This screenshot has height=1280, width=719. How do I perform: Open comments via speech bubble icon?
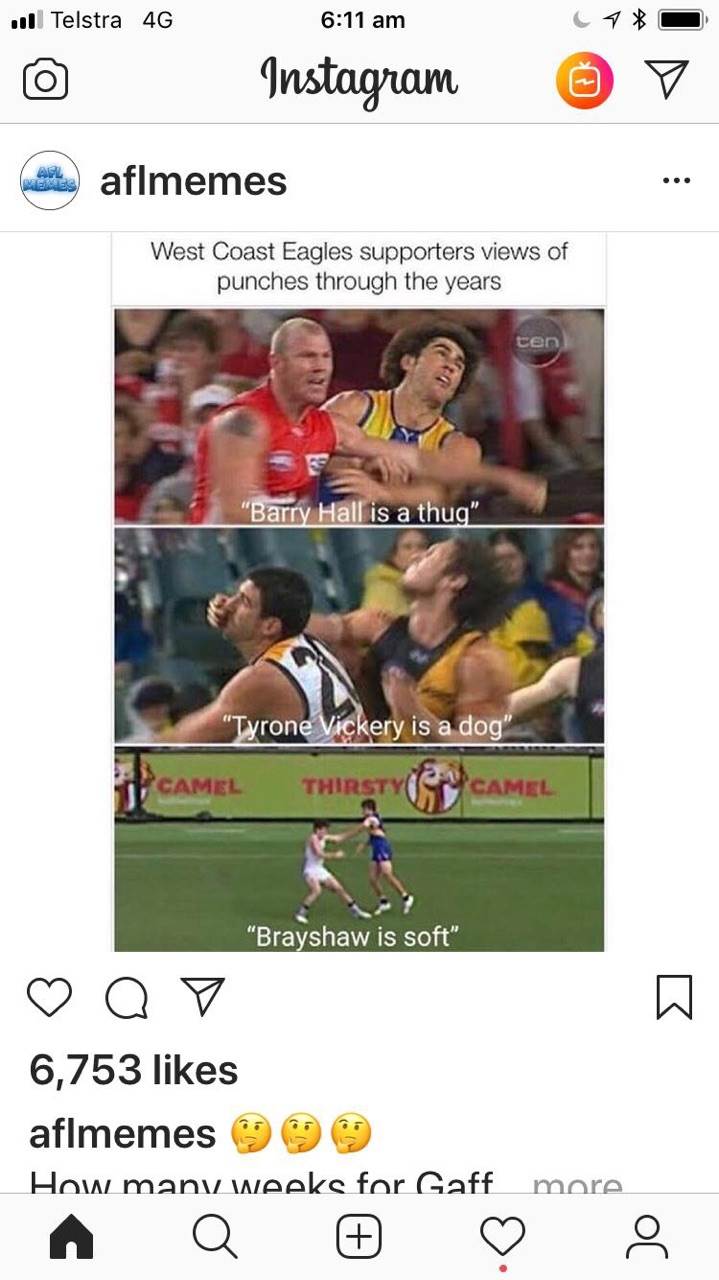126,997
